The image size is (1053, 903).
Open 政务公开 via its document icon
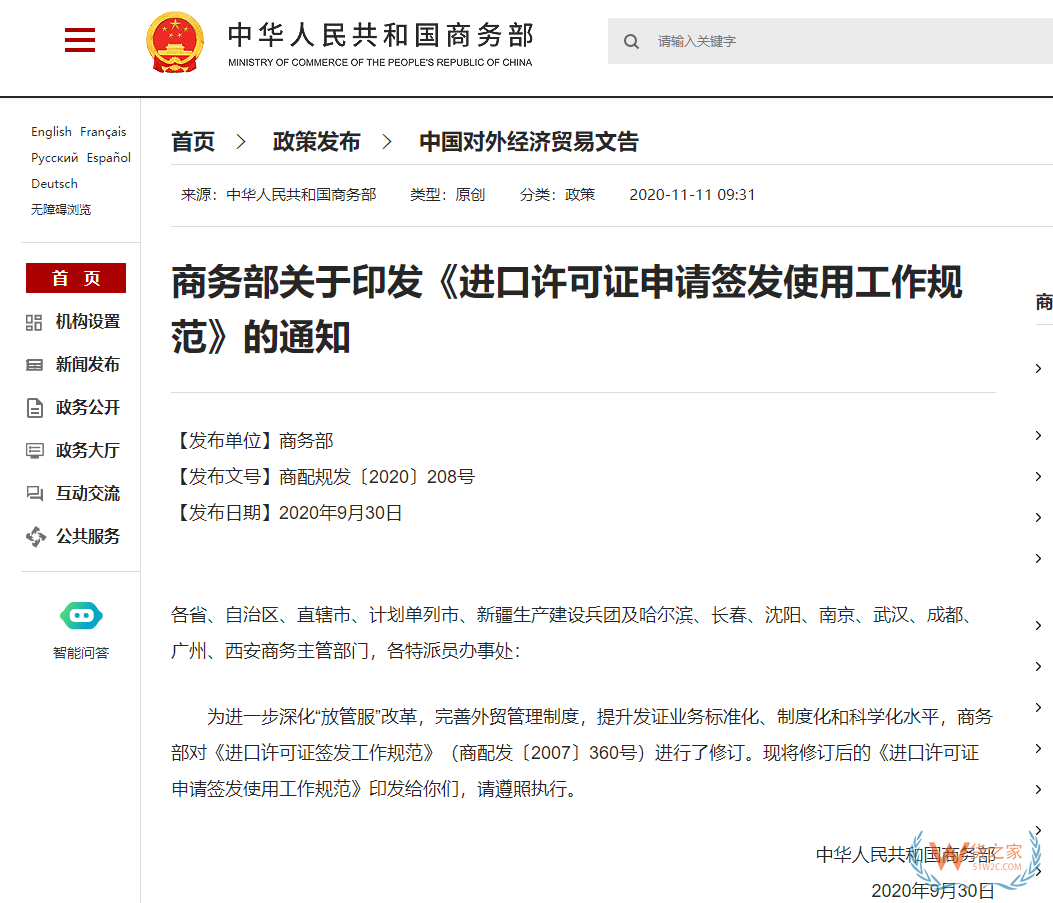coord(34,407)
